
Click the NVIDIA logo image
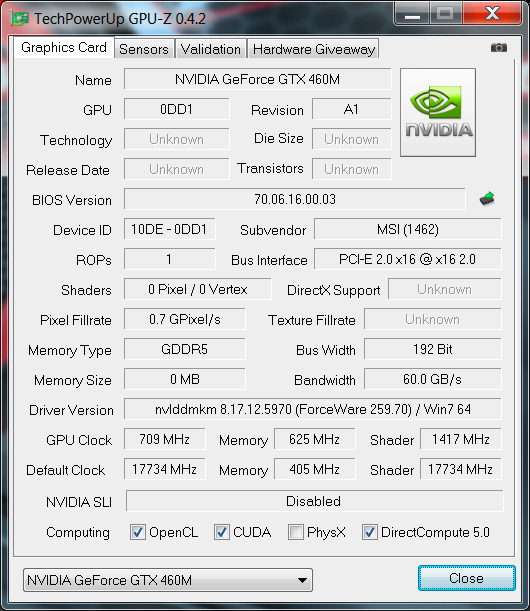pyautogui.click(x=438, y=113)
